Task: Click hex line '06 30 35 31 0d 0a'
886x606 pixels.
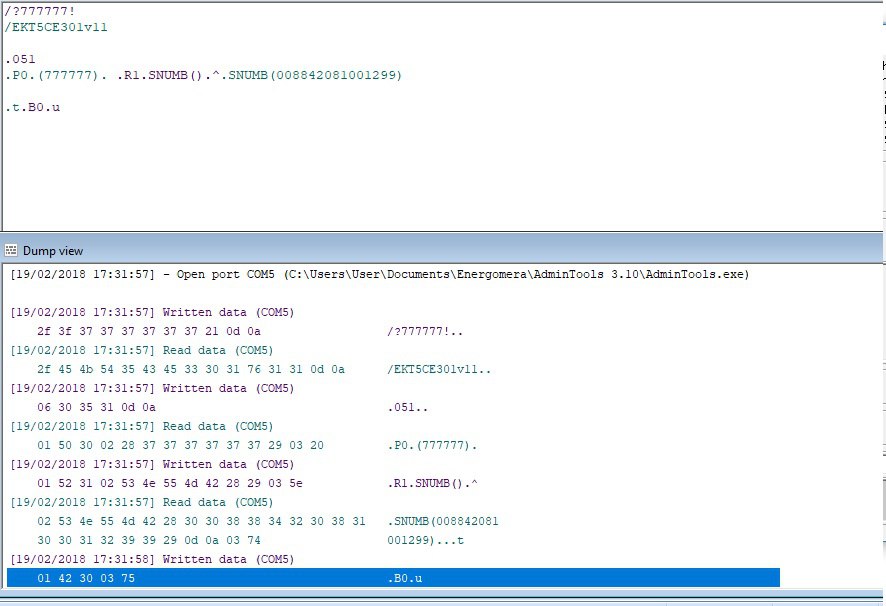Action: pos(97,407)
